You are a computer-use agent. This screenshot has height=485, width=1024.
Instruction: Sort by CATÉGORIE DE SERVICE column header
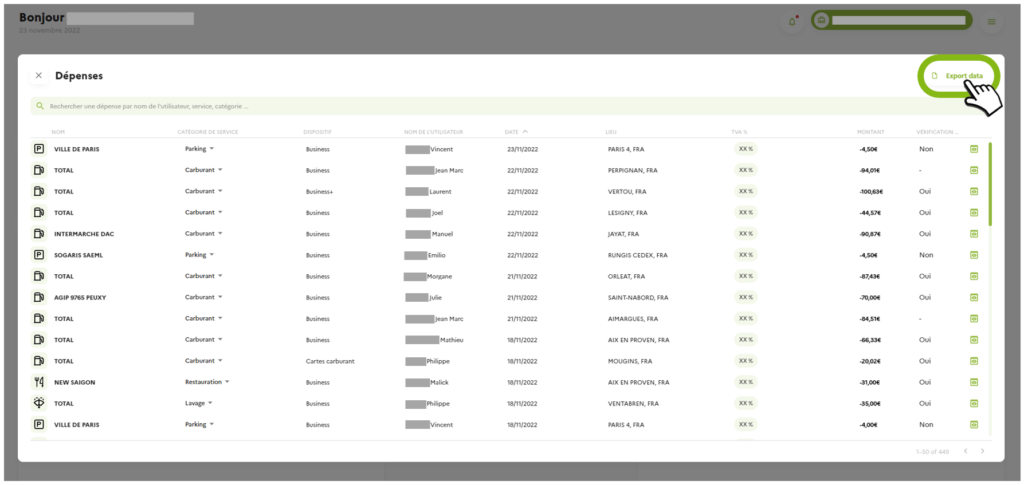208,132
